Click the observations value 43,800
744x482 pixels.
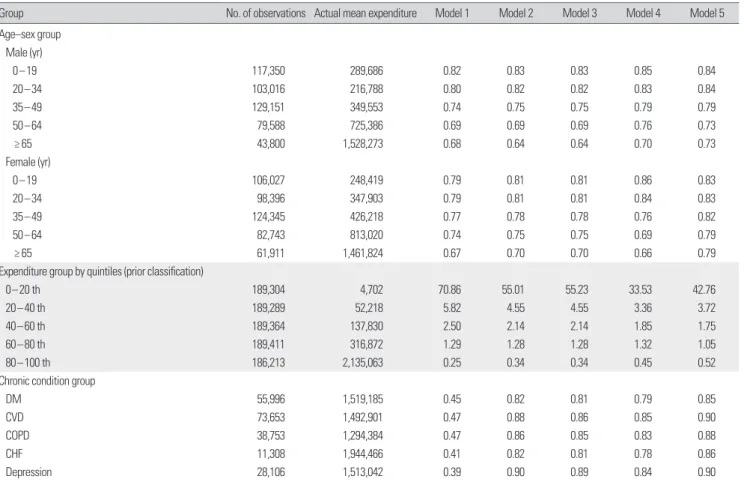pyautogui.click(x=271, y=144)
